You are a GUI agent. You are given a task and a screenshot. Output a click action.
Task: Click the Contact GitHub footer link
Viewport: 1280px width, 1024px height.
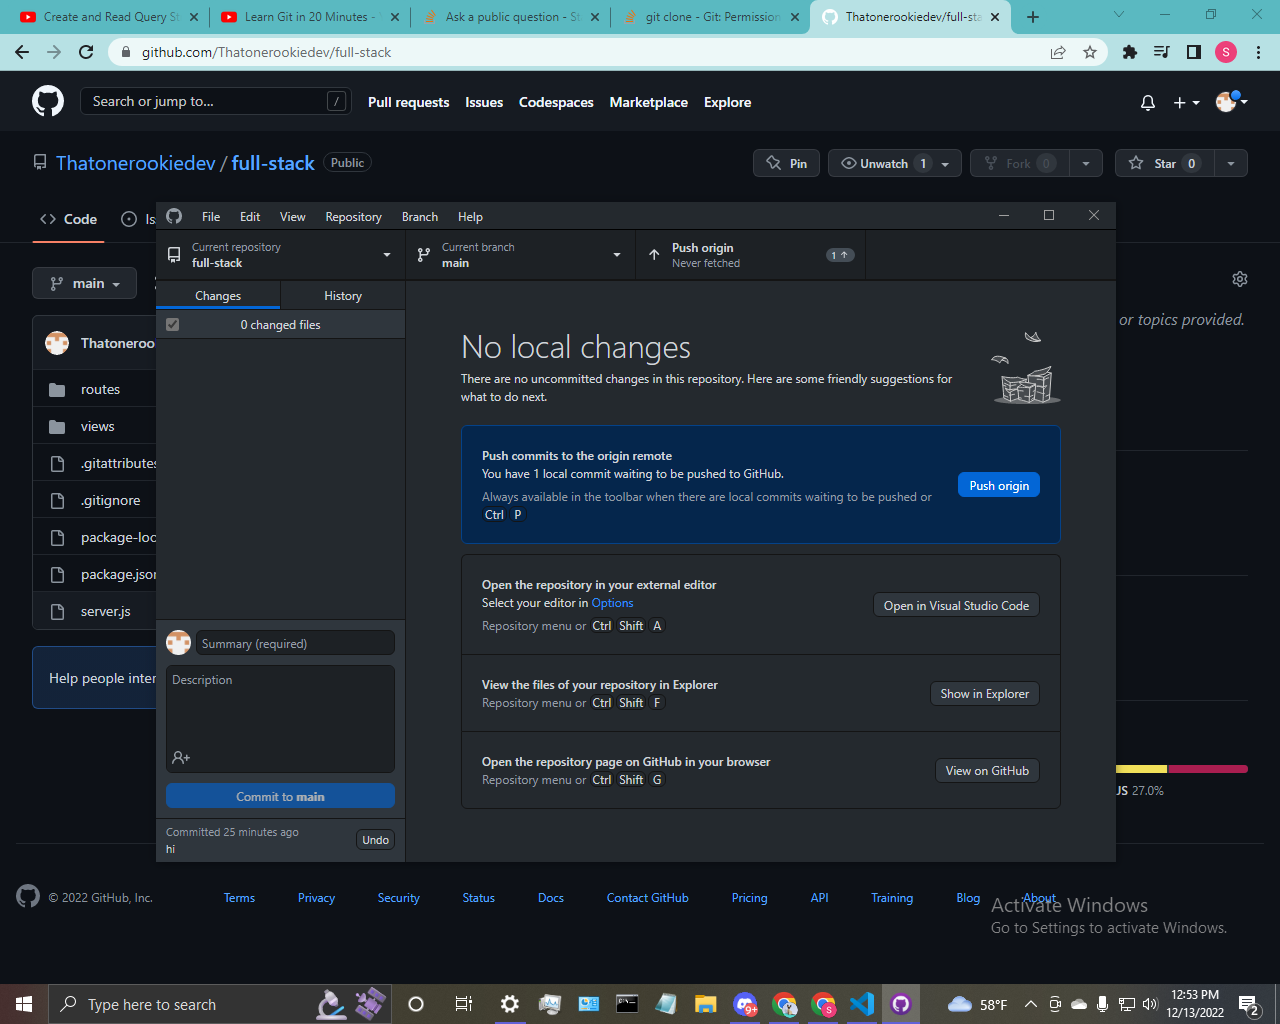point(648,898)
